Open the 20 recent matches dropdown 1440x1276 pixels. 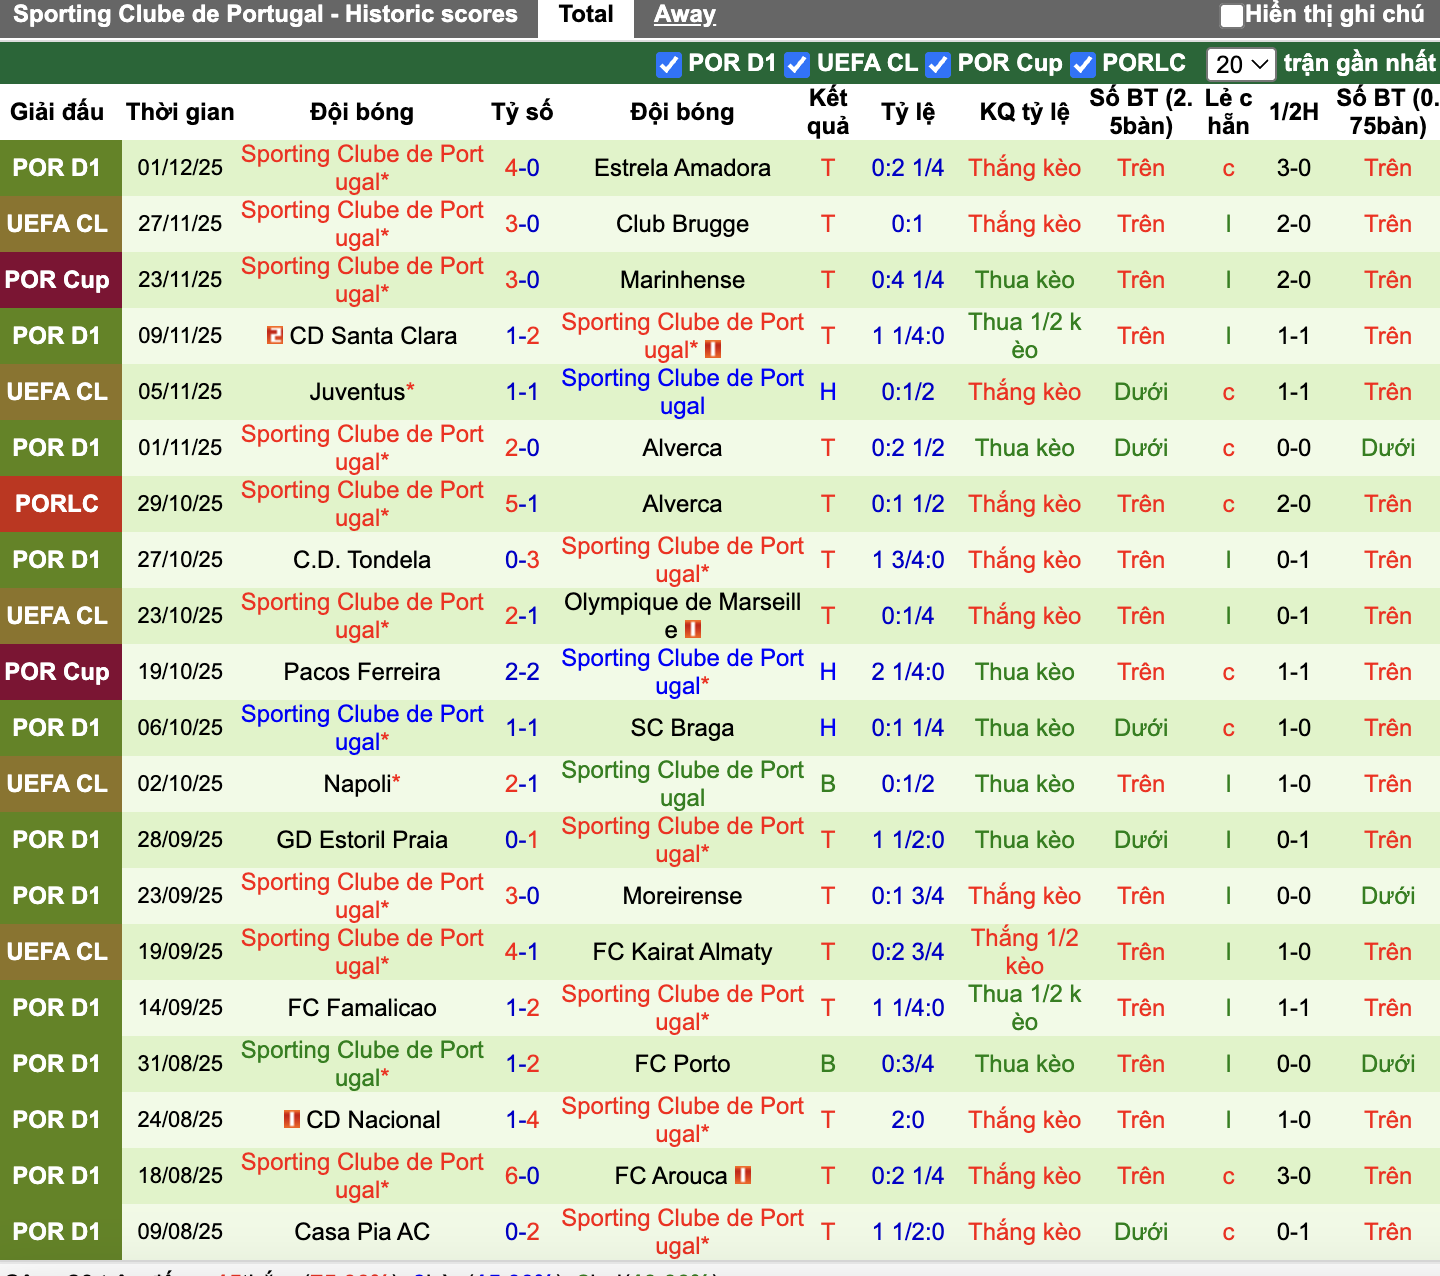pyautogui.click(x=1241, y=64)
